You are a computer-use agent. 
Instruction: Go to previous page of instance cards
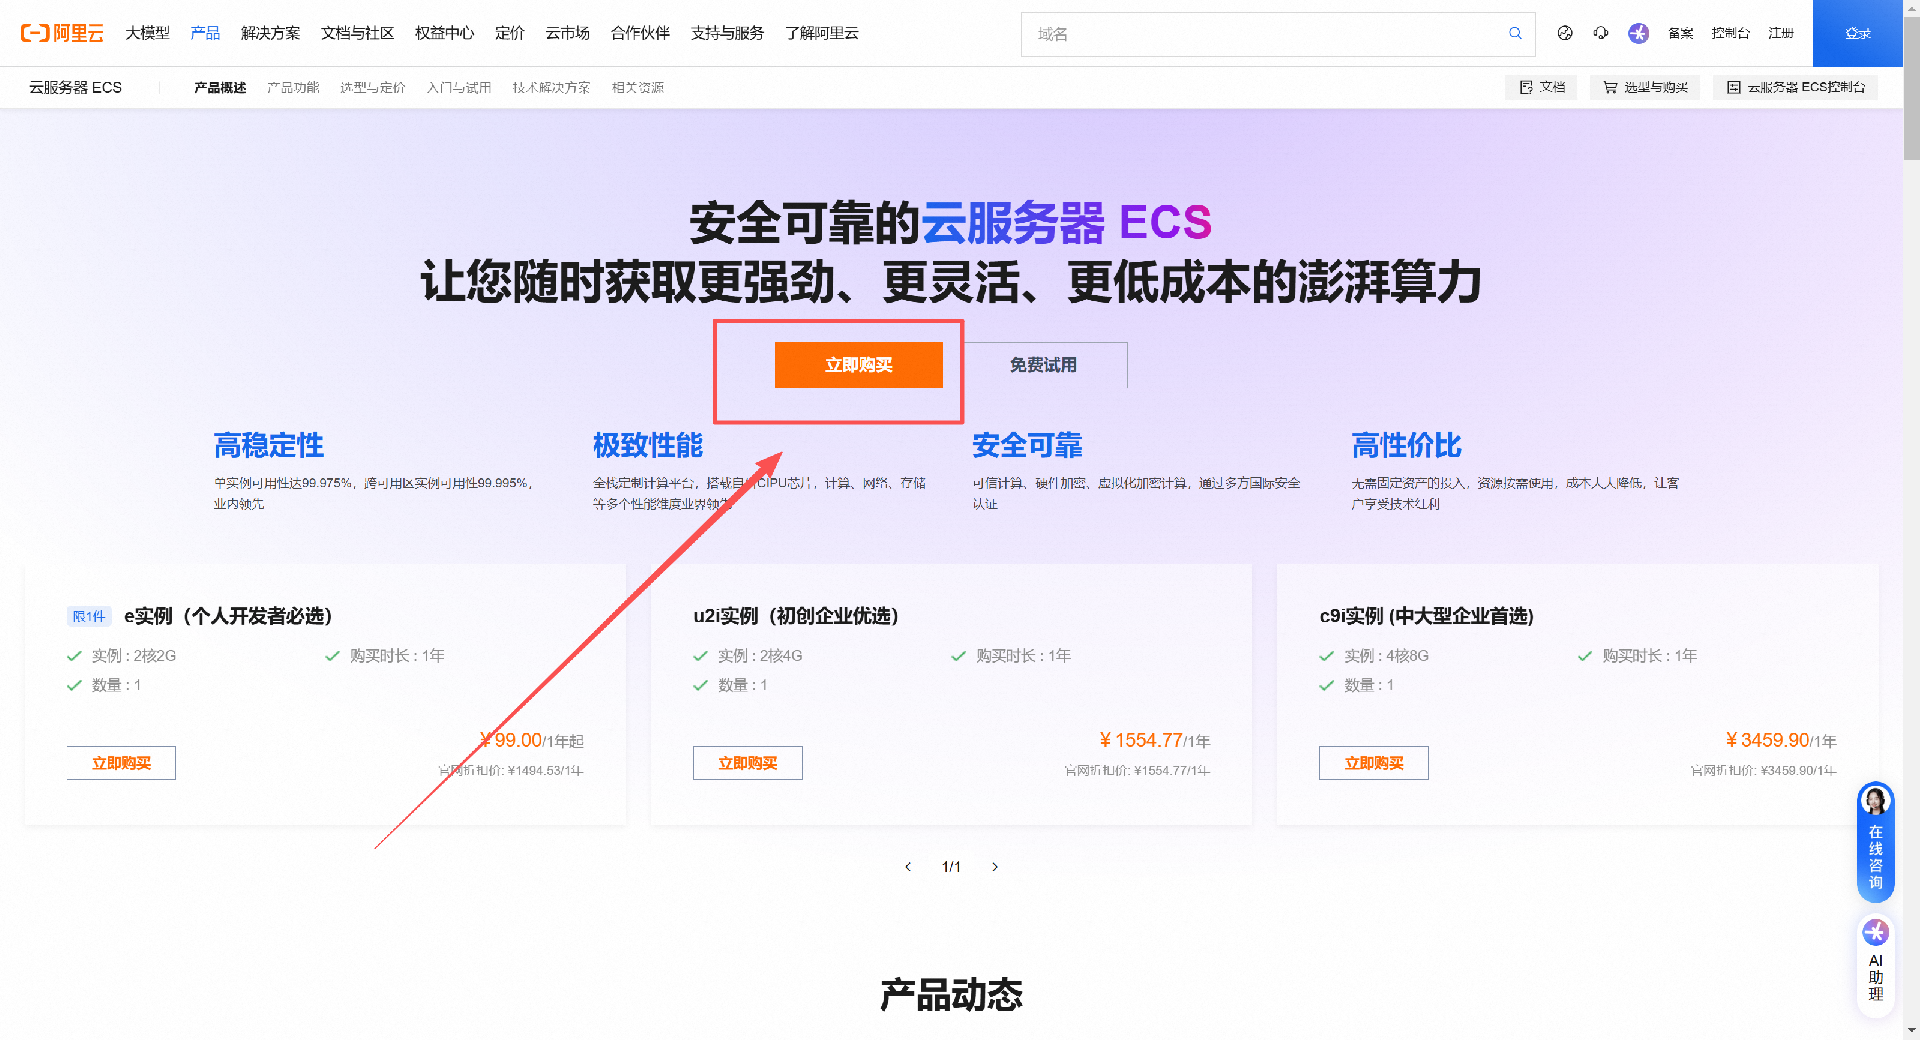(x=908, y=867)
